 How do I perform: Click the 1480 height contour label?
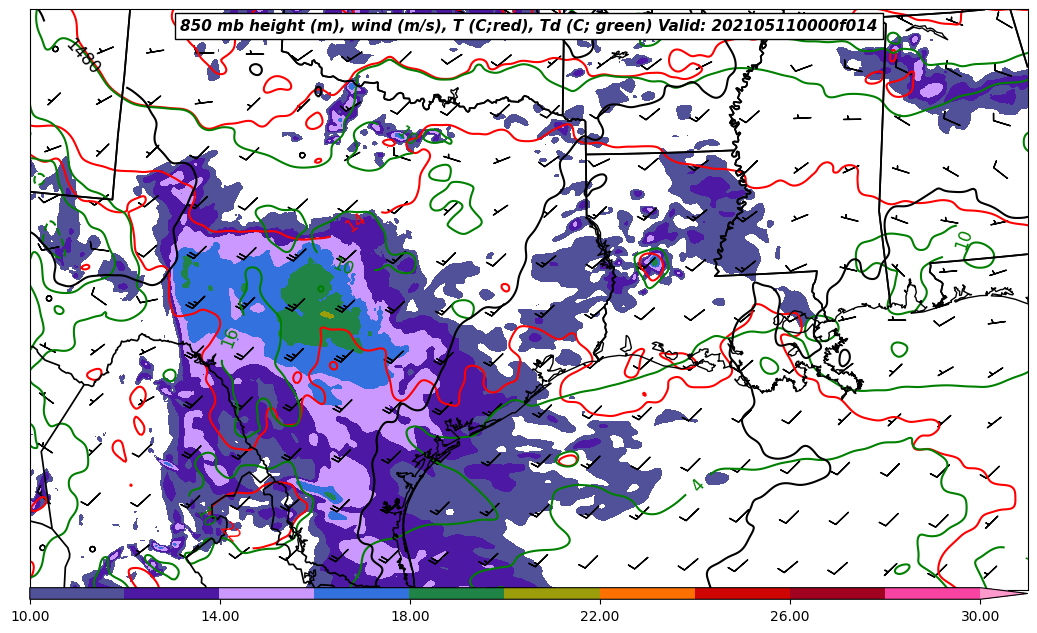(x=84, y=56)
